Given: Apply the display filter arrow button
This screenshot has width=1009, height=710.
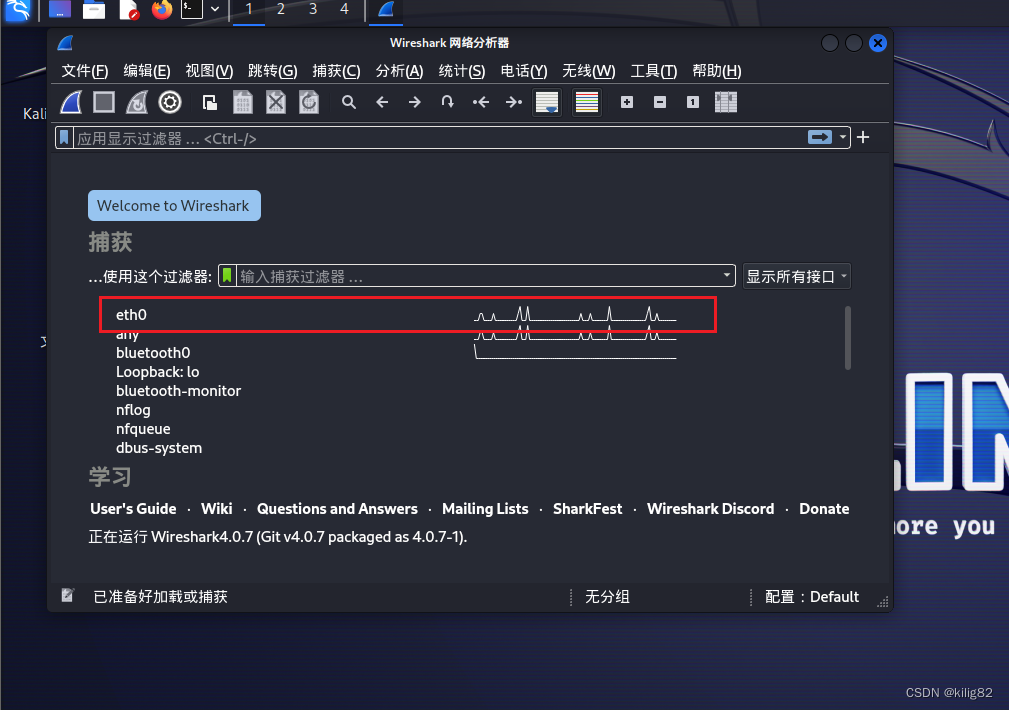Looking at the screenshot, I should click(820, 137).
